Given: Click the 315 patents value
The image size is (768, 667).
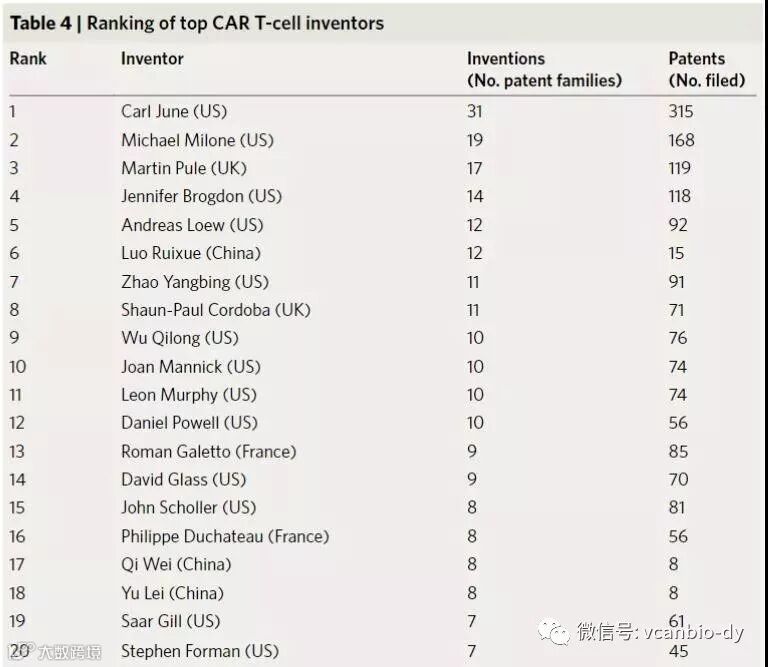Looking at the screenshot, I should click(681, 112).
